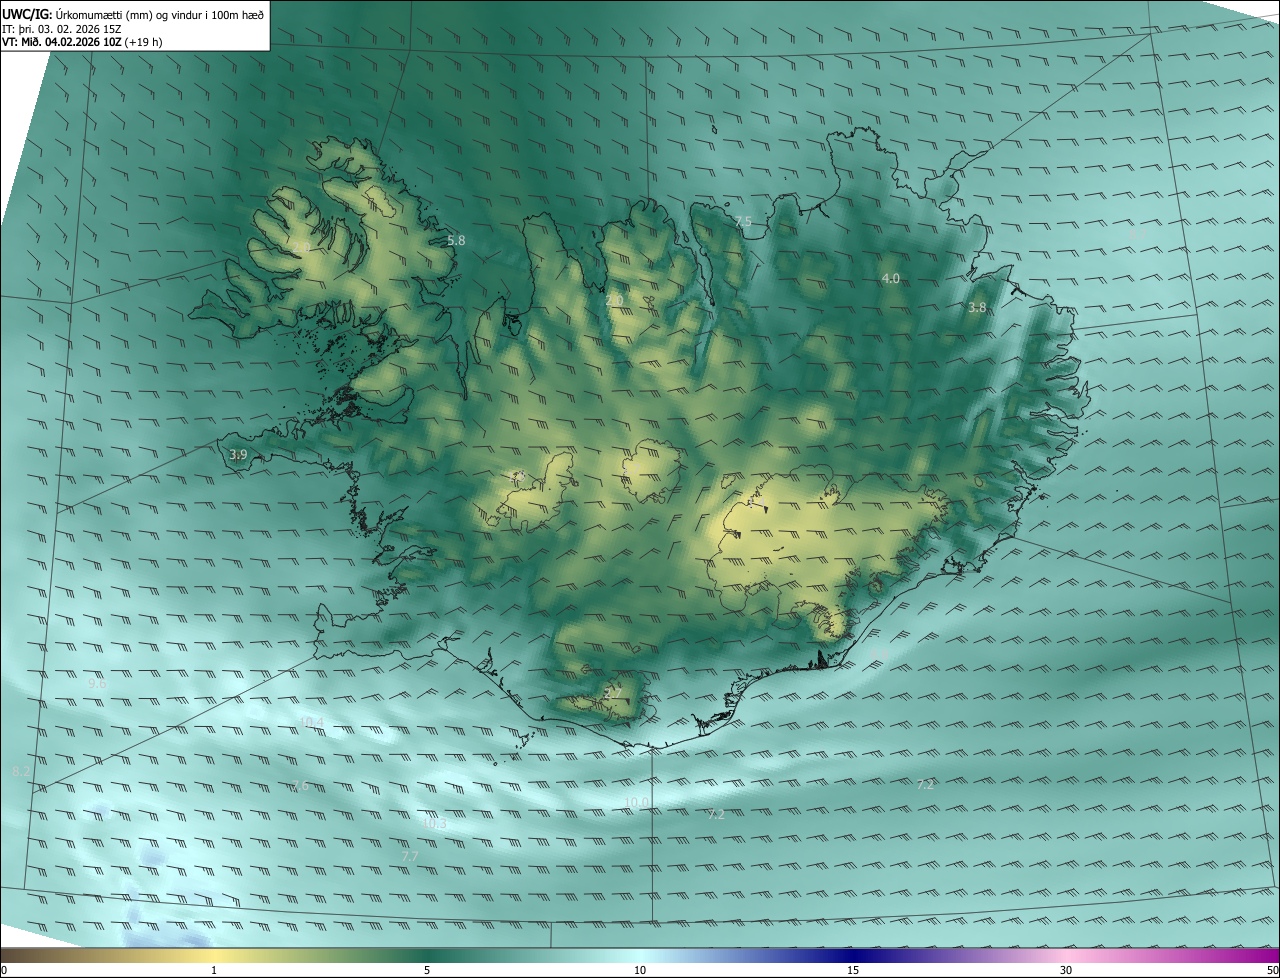Click the 4.0 value in northeast Iceland

point(890,278)
